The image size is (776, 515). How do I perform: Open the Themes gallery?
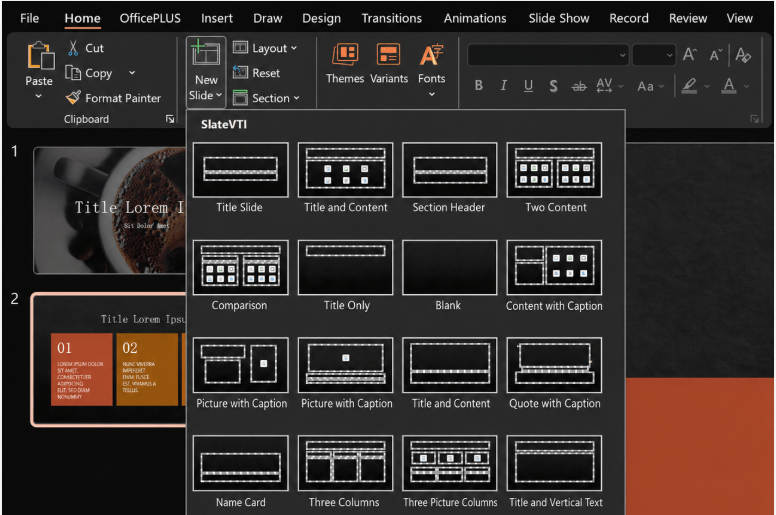coord(345,63)
